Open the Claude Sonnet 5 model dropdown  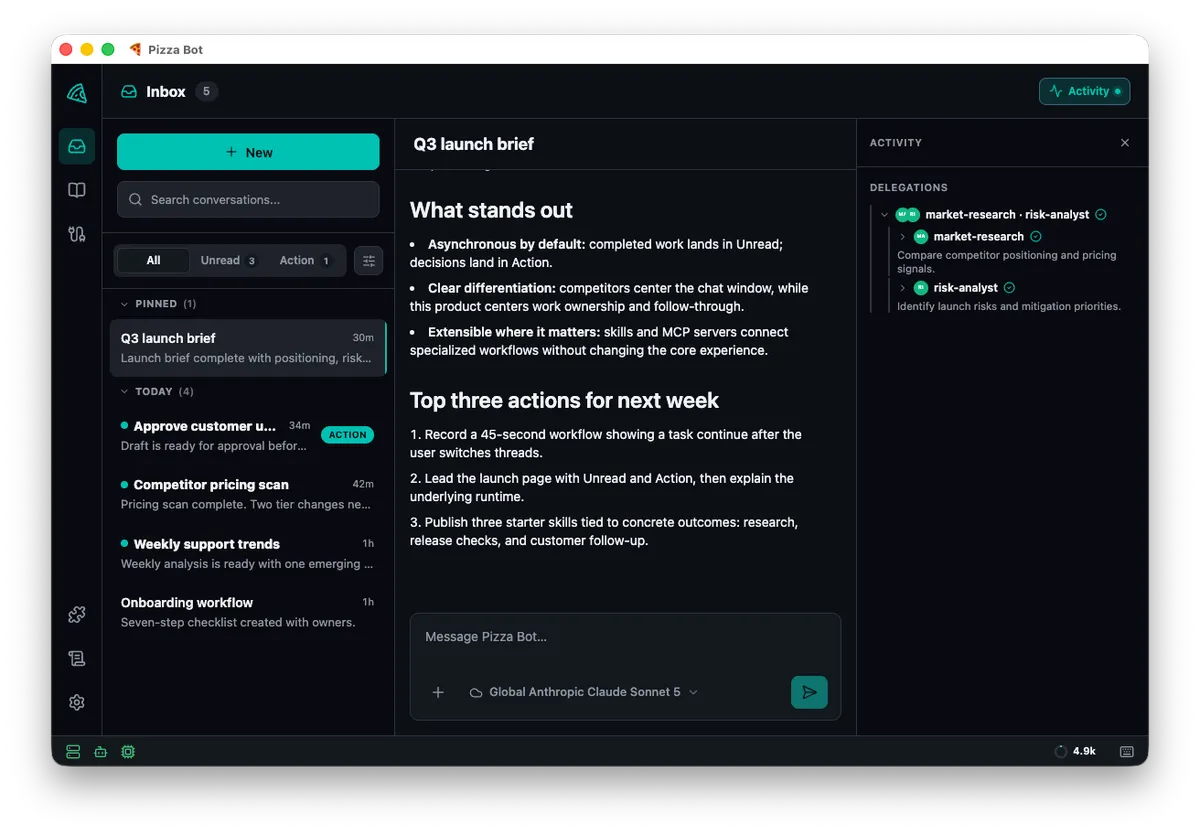coord(584,692)
